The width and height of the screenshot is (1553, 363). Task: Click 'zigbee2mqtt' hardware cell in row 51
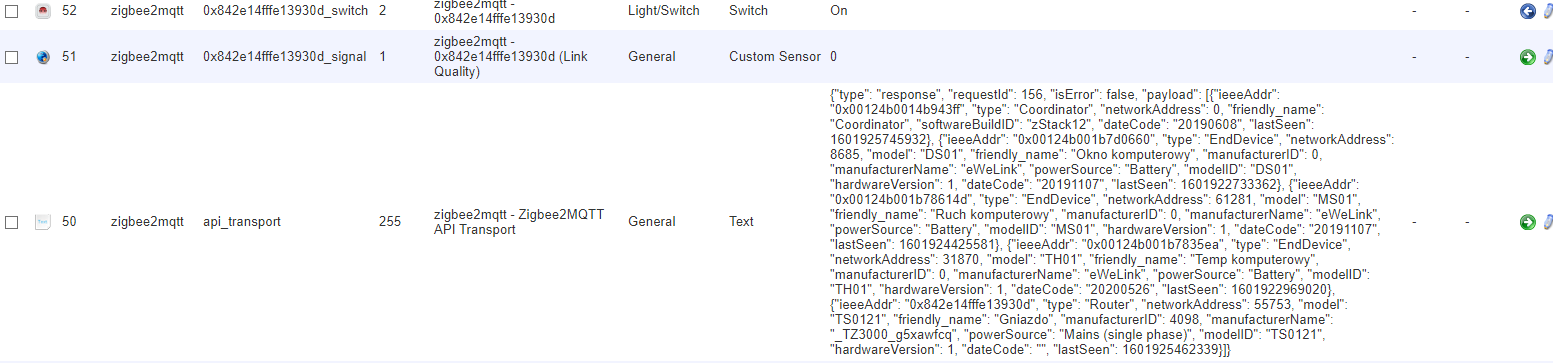tap(147, 57)
